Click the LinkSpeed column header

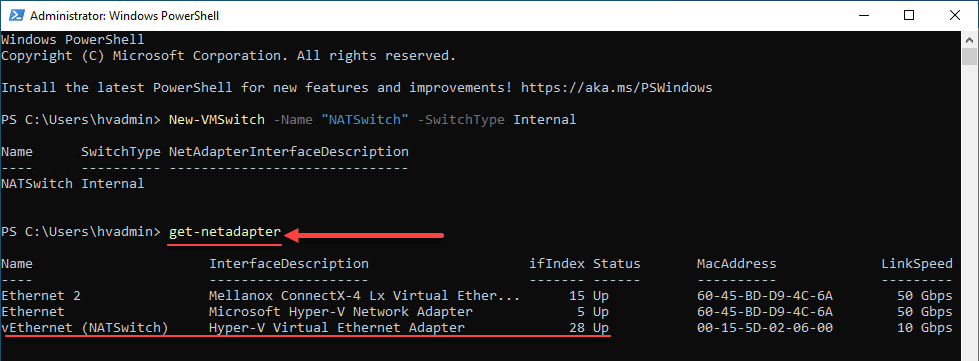pyautogui.click(x=917, y=264)
